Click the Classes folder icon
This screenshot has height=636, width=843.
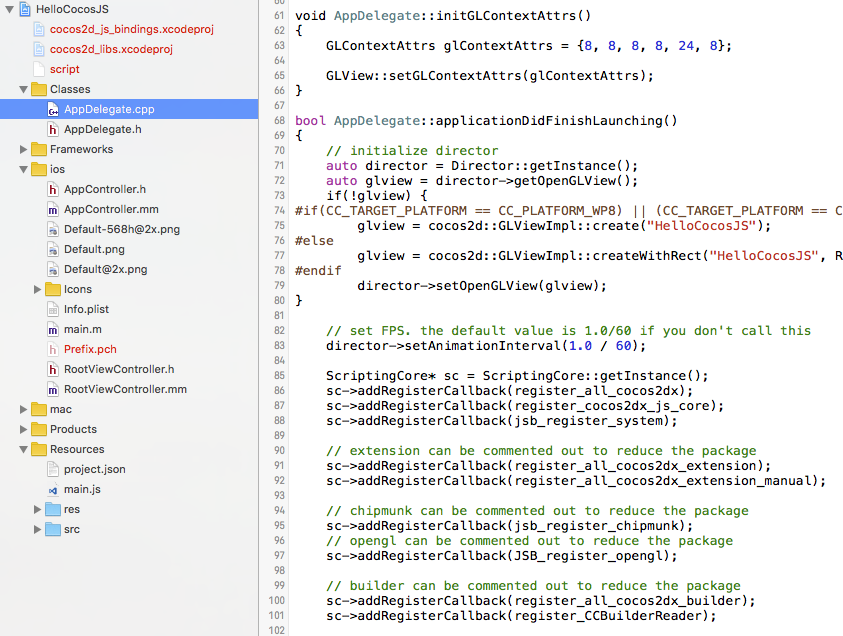[39, 89]
